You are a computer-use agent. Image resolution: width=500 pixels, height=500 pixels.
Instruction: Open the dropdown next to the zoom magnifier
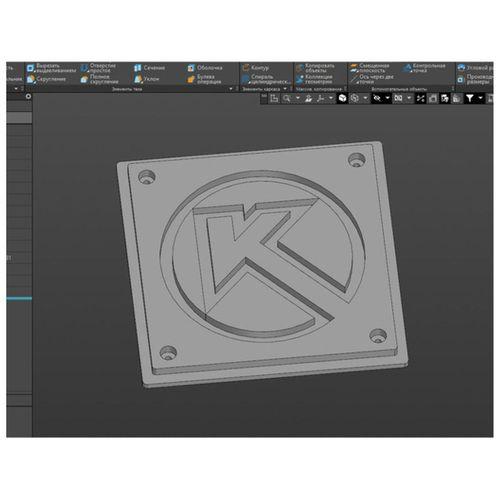[298, 98]
